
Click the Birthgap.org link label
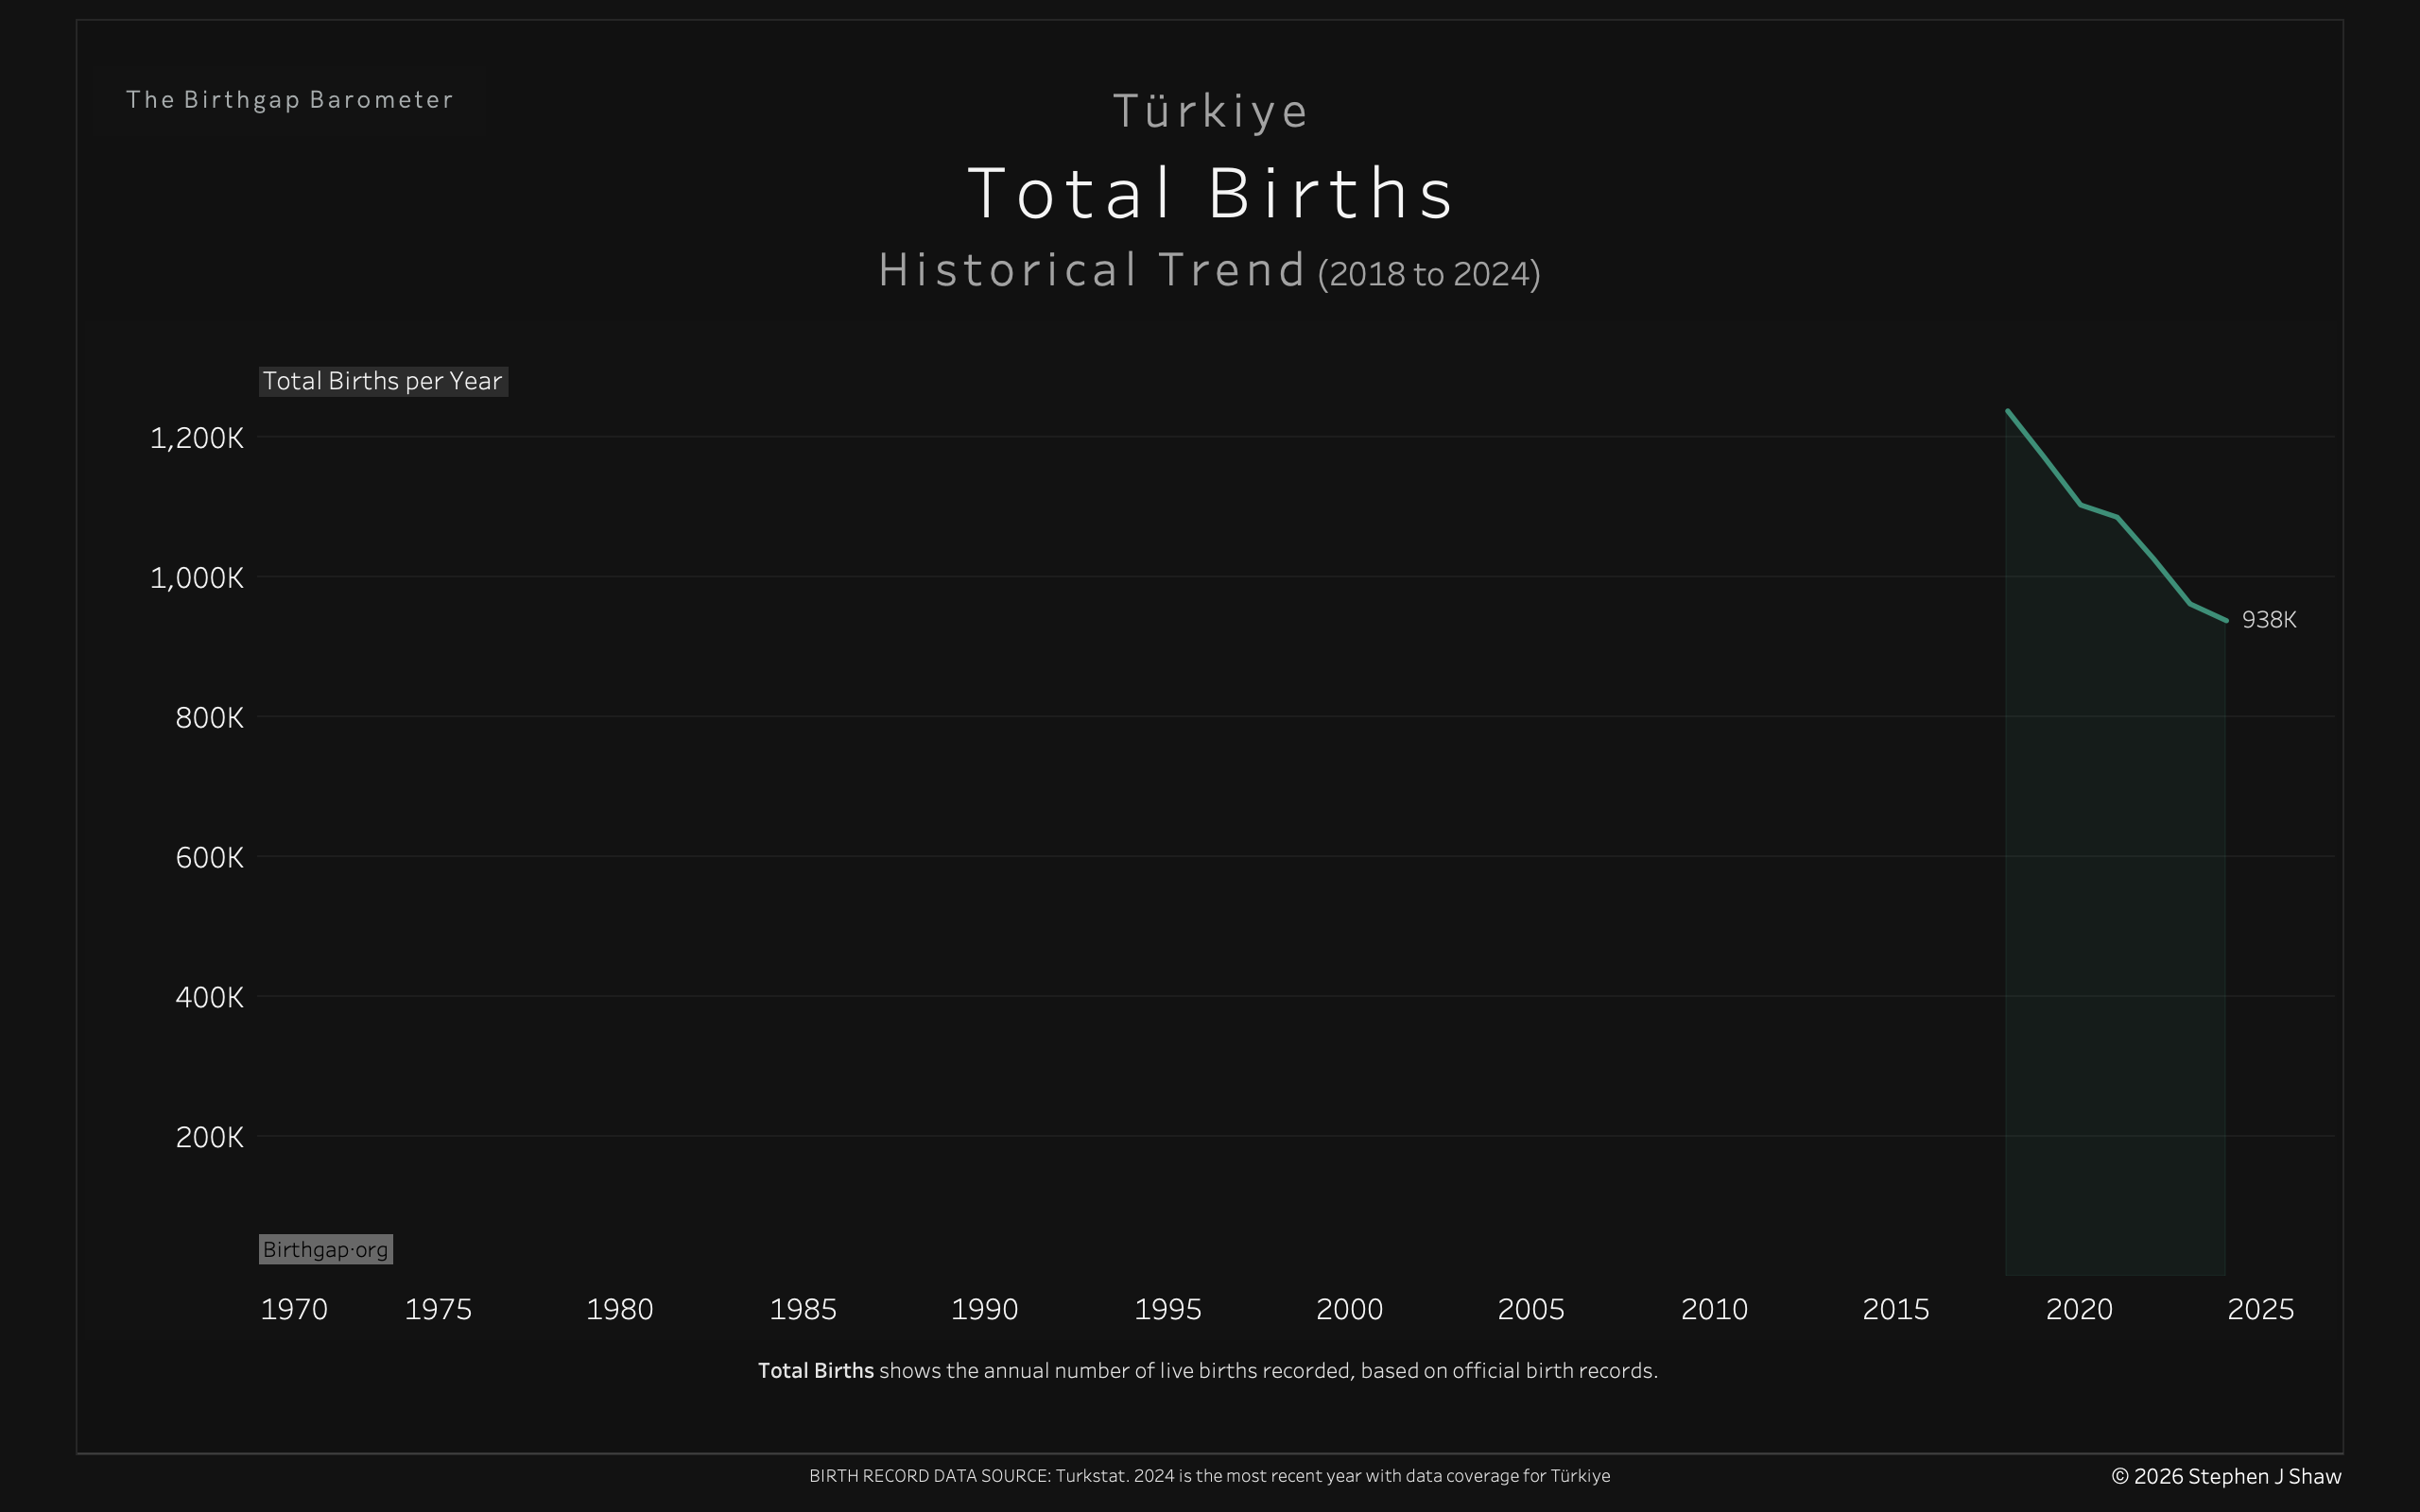click(x=325, y=1249)
